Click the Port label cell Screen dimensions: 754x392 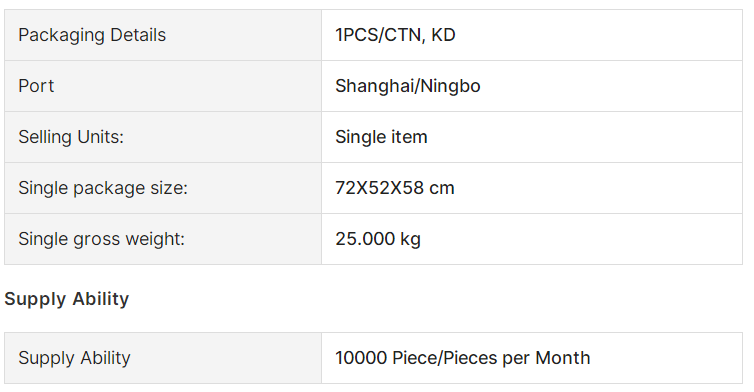[x=163, y=86]
